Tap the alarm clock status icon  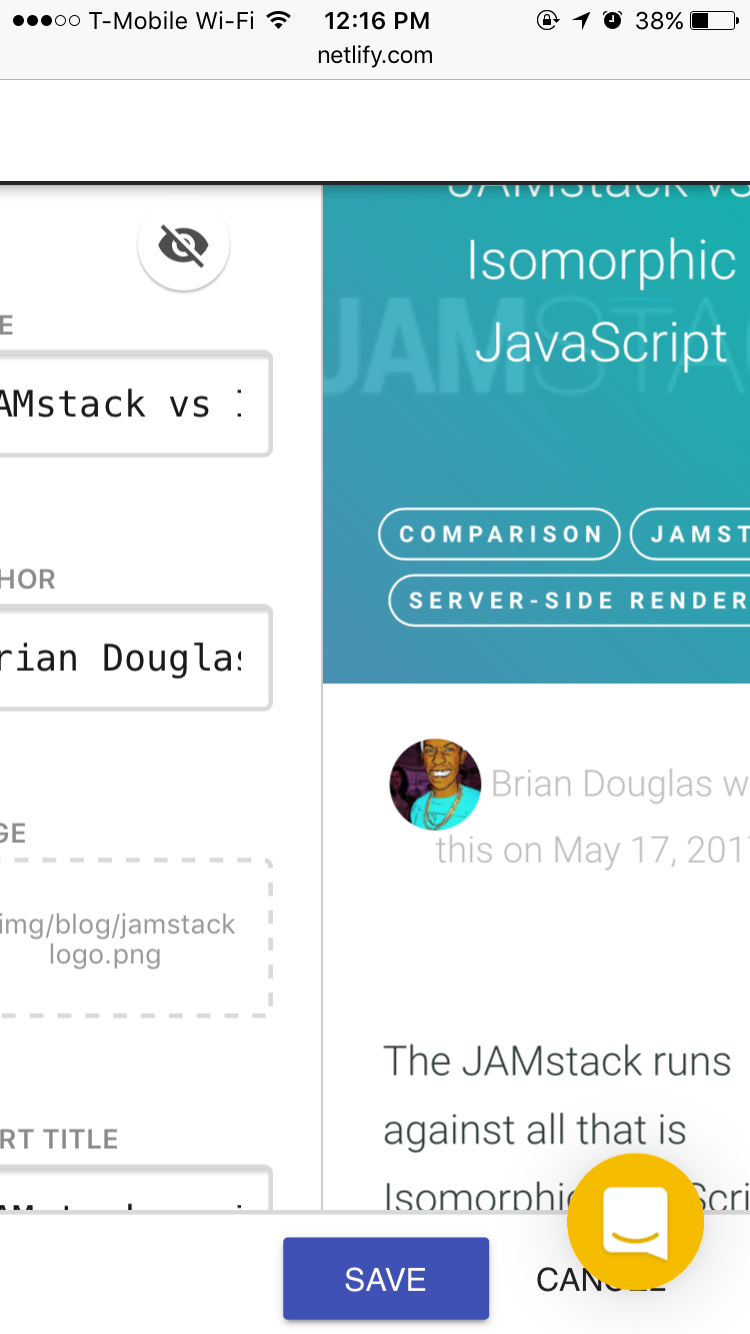coord(613,20)
